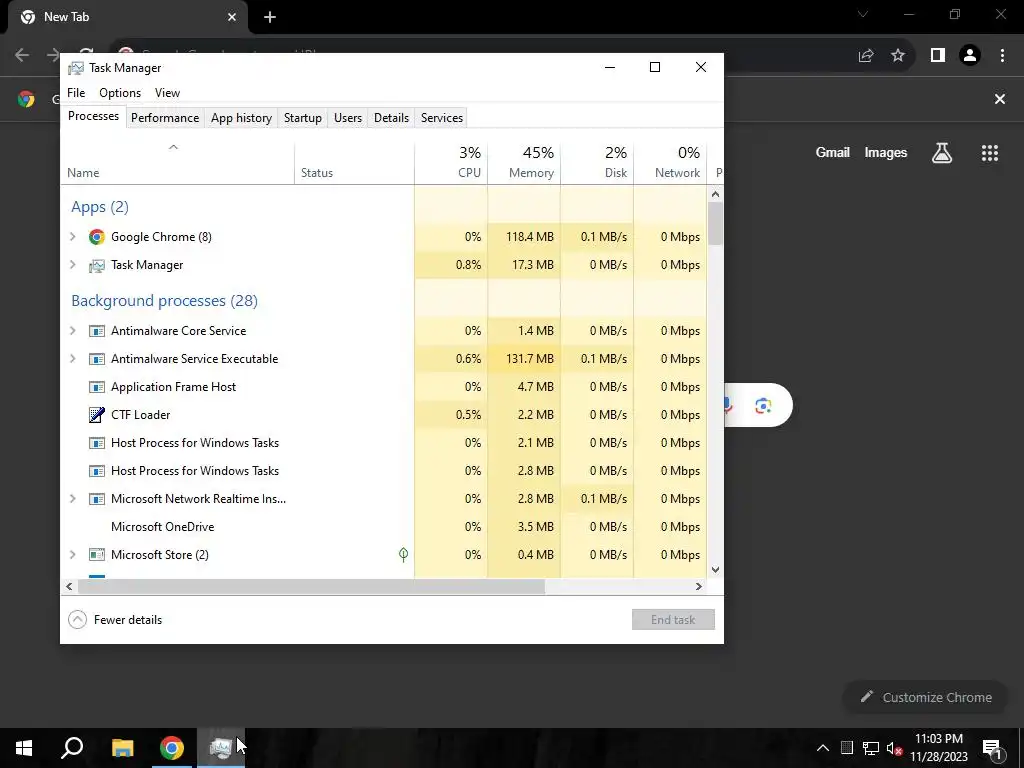Open Chrome's three-dot menu
The width and height of the screenshot is (1024, 768).
1002,56
